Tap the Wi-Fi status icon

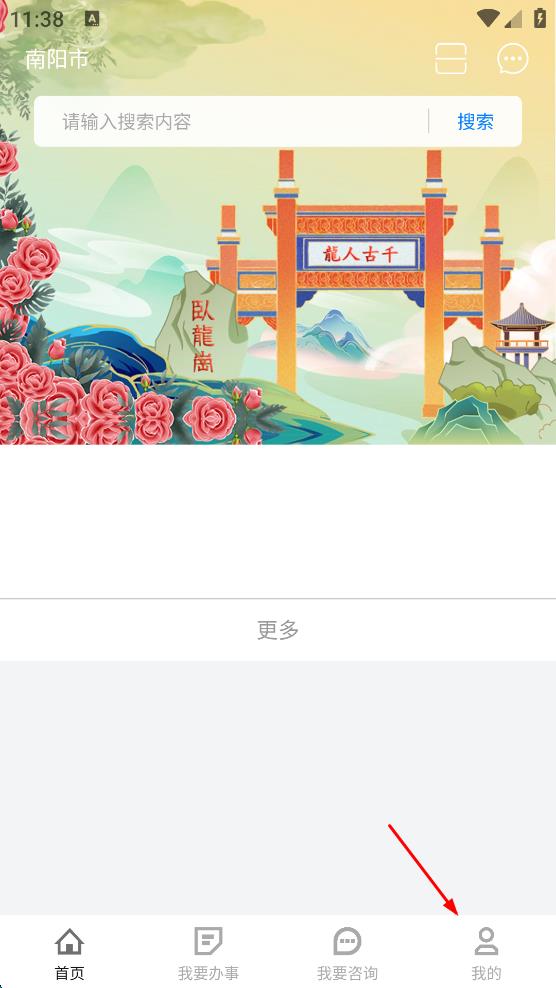(x=488, y=18)
